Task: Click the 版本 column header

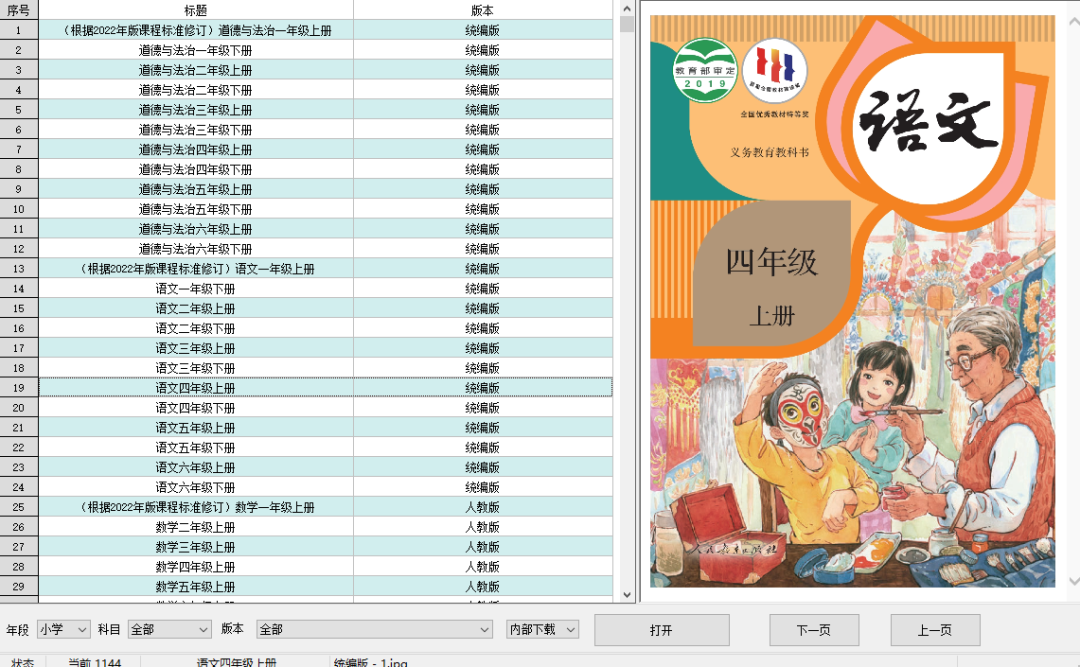Action: (x=482, y=10)
